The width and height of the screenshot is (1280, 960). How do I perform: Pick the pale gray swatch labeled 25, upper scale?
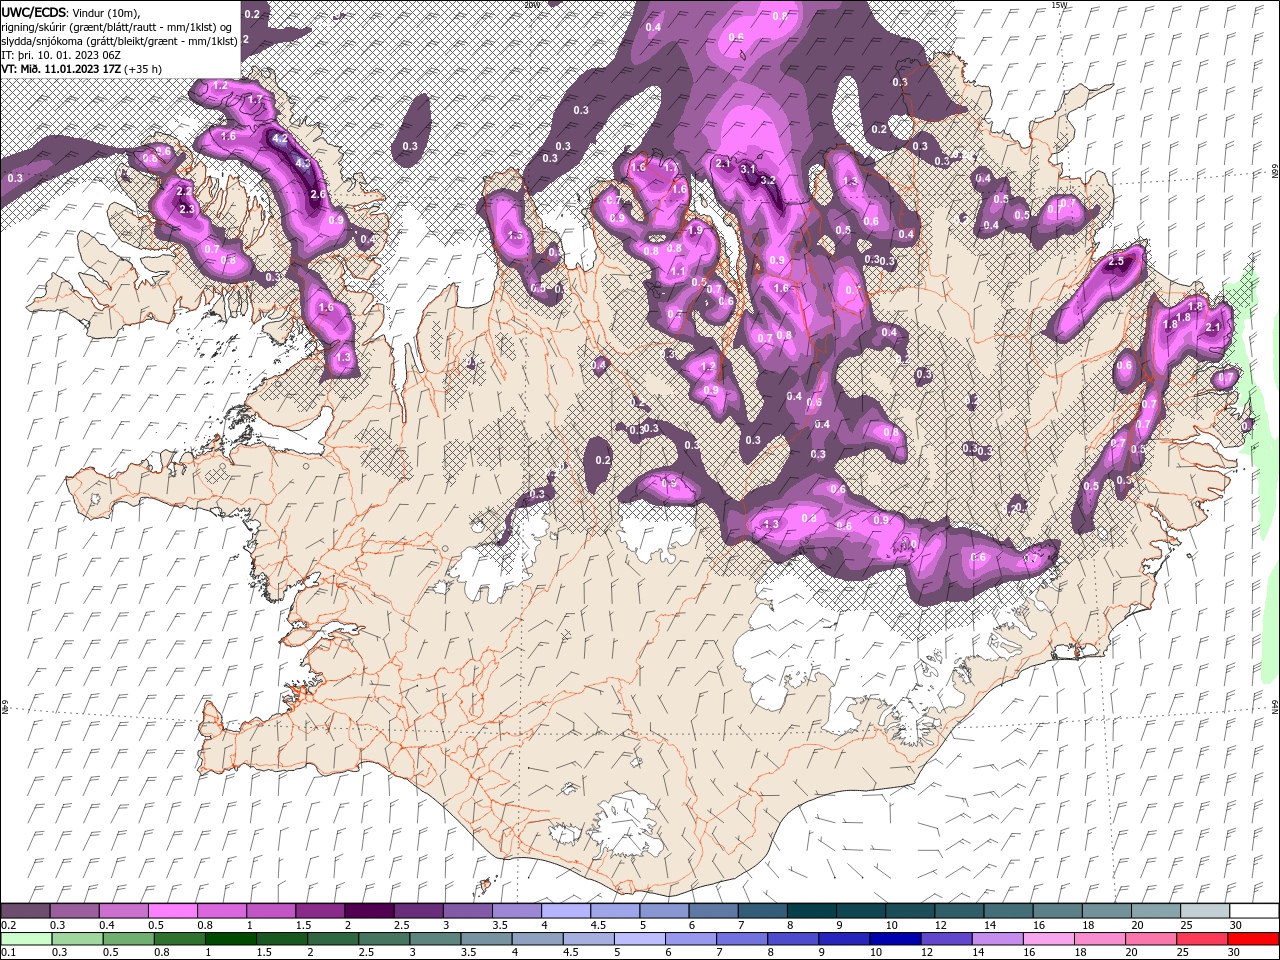pyautogui.click(x=1204, y=911)
